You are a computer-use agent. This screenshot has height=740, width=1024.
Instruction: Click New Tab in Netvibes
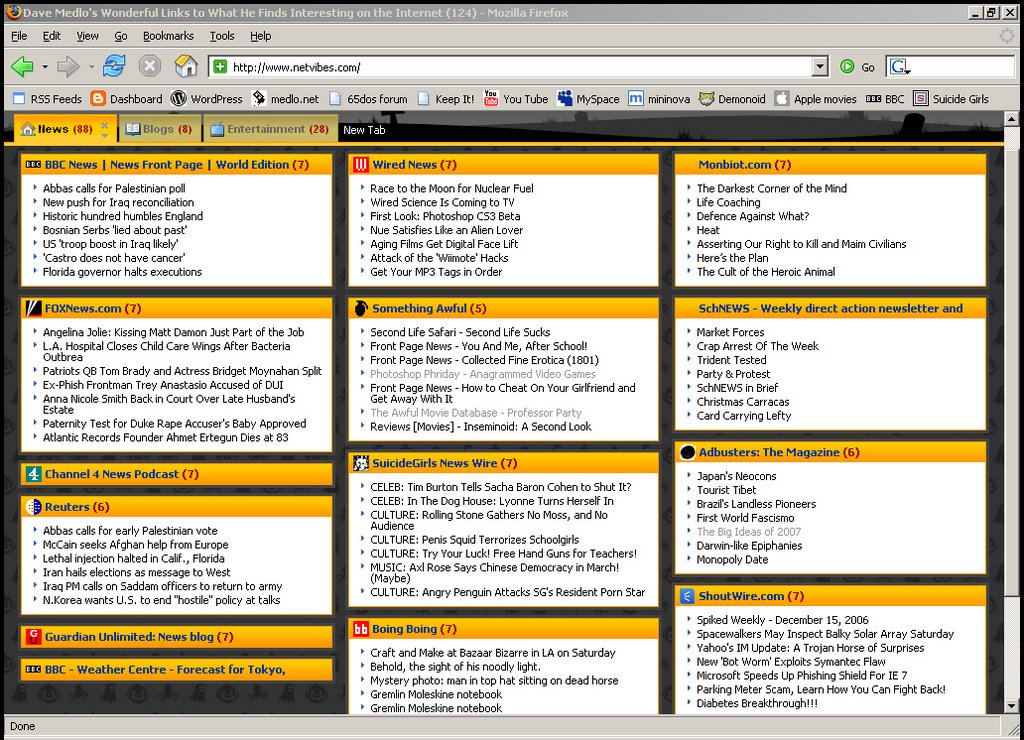tap(364, 130)
